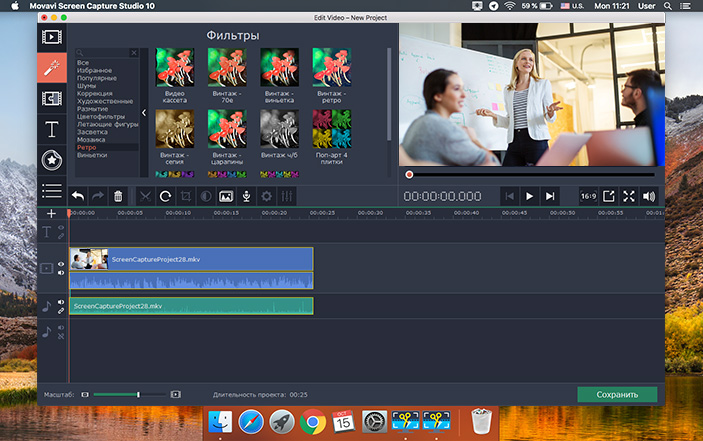Open the Transitions tab in sidebar
The image size is (703, 441).
pyautogui.click(x=52, y=99)
